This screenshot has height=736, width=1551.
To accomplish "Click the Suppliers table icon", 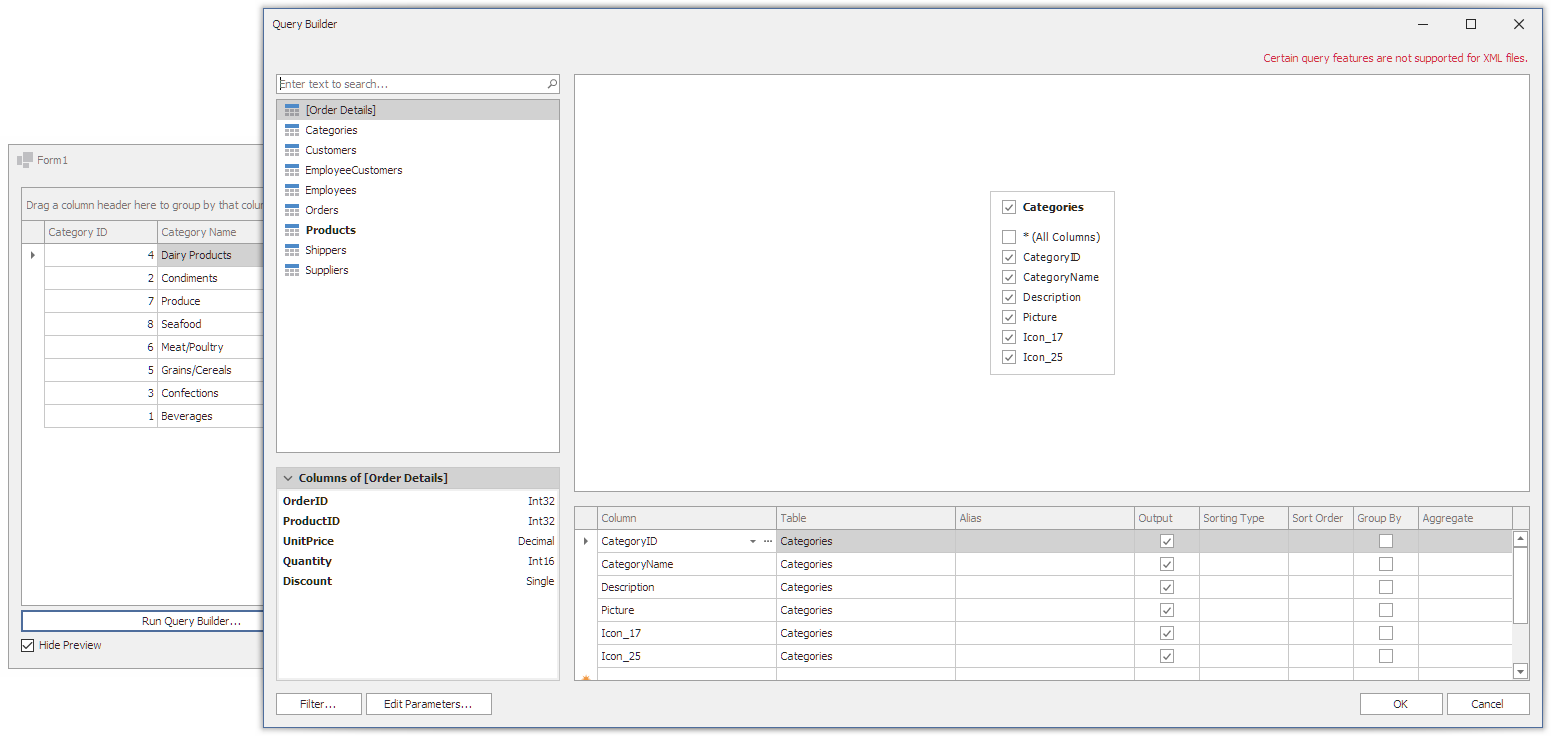I will (x=292, y=270).
